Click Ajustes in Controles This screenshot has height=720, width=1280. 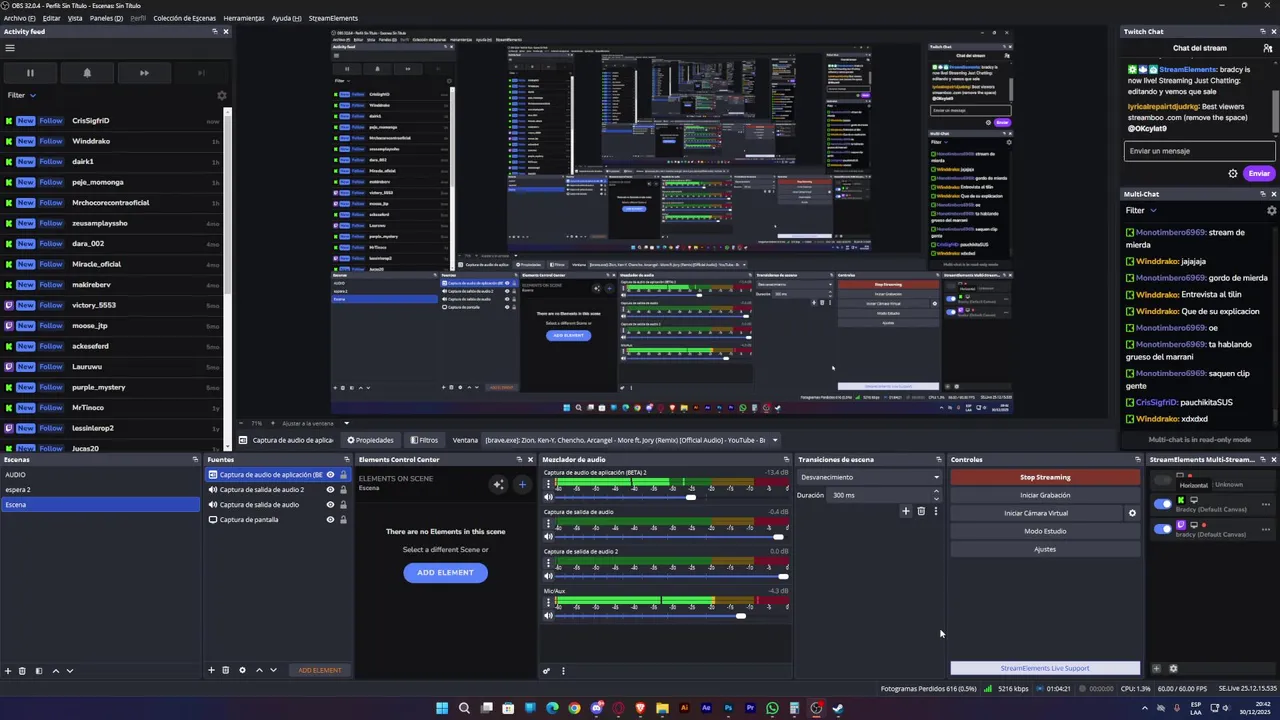click(x=1045, y=549)
